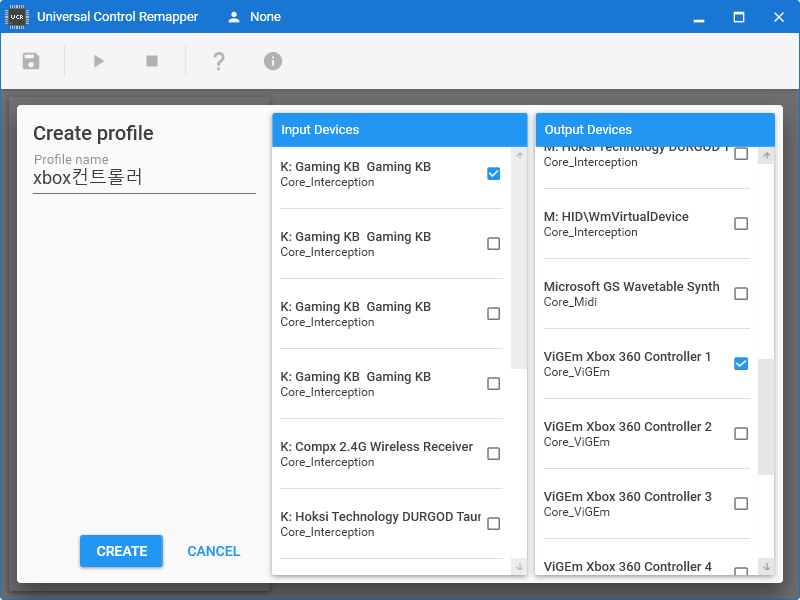Click the "Universal Control Remapper" window title
The image size is (800, 600).
coord(117,17)
